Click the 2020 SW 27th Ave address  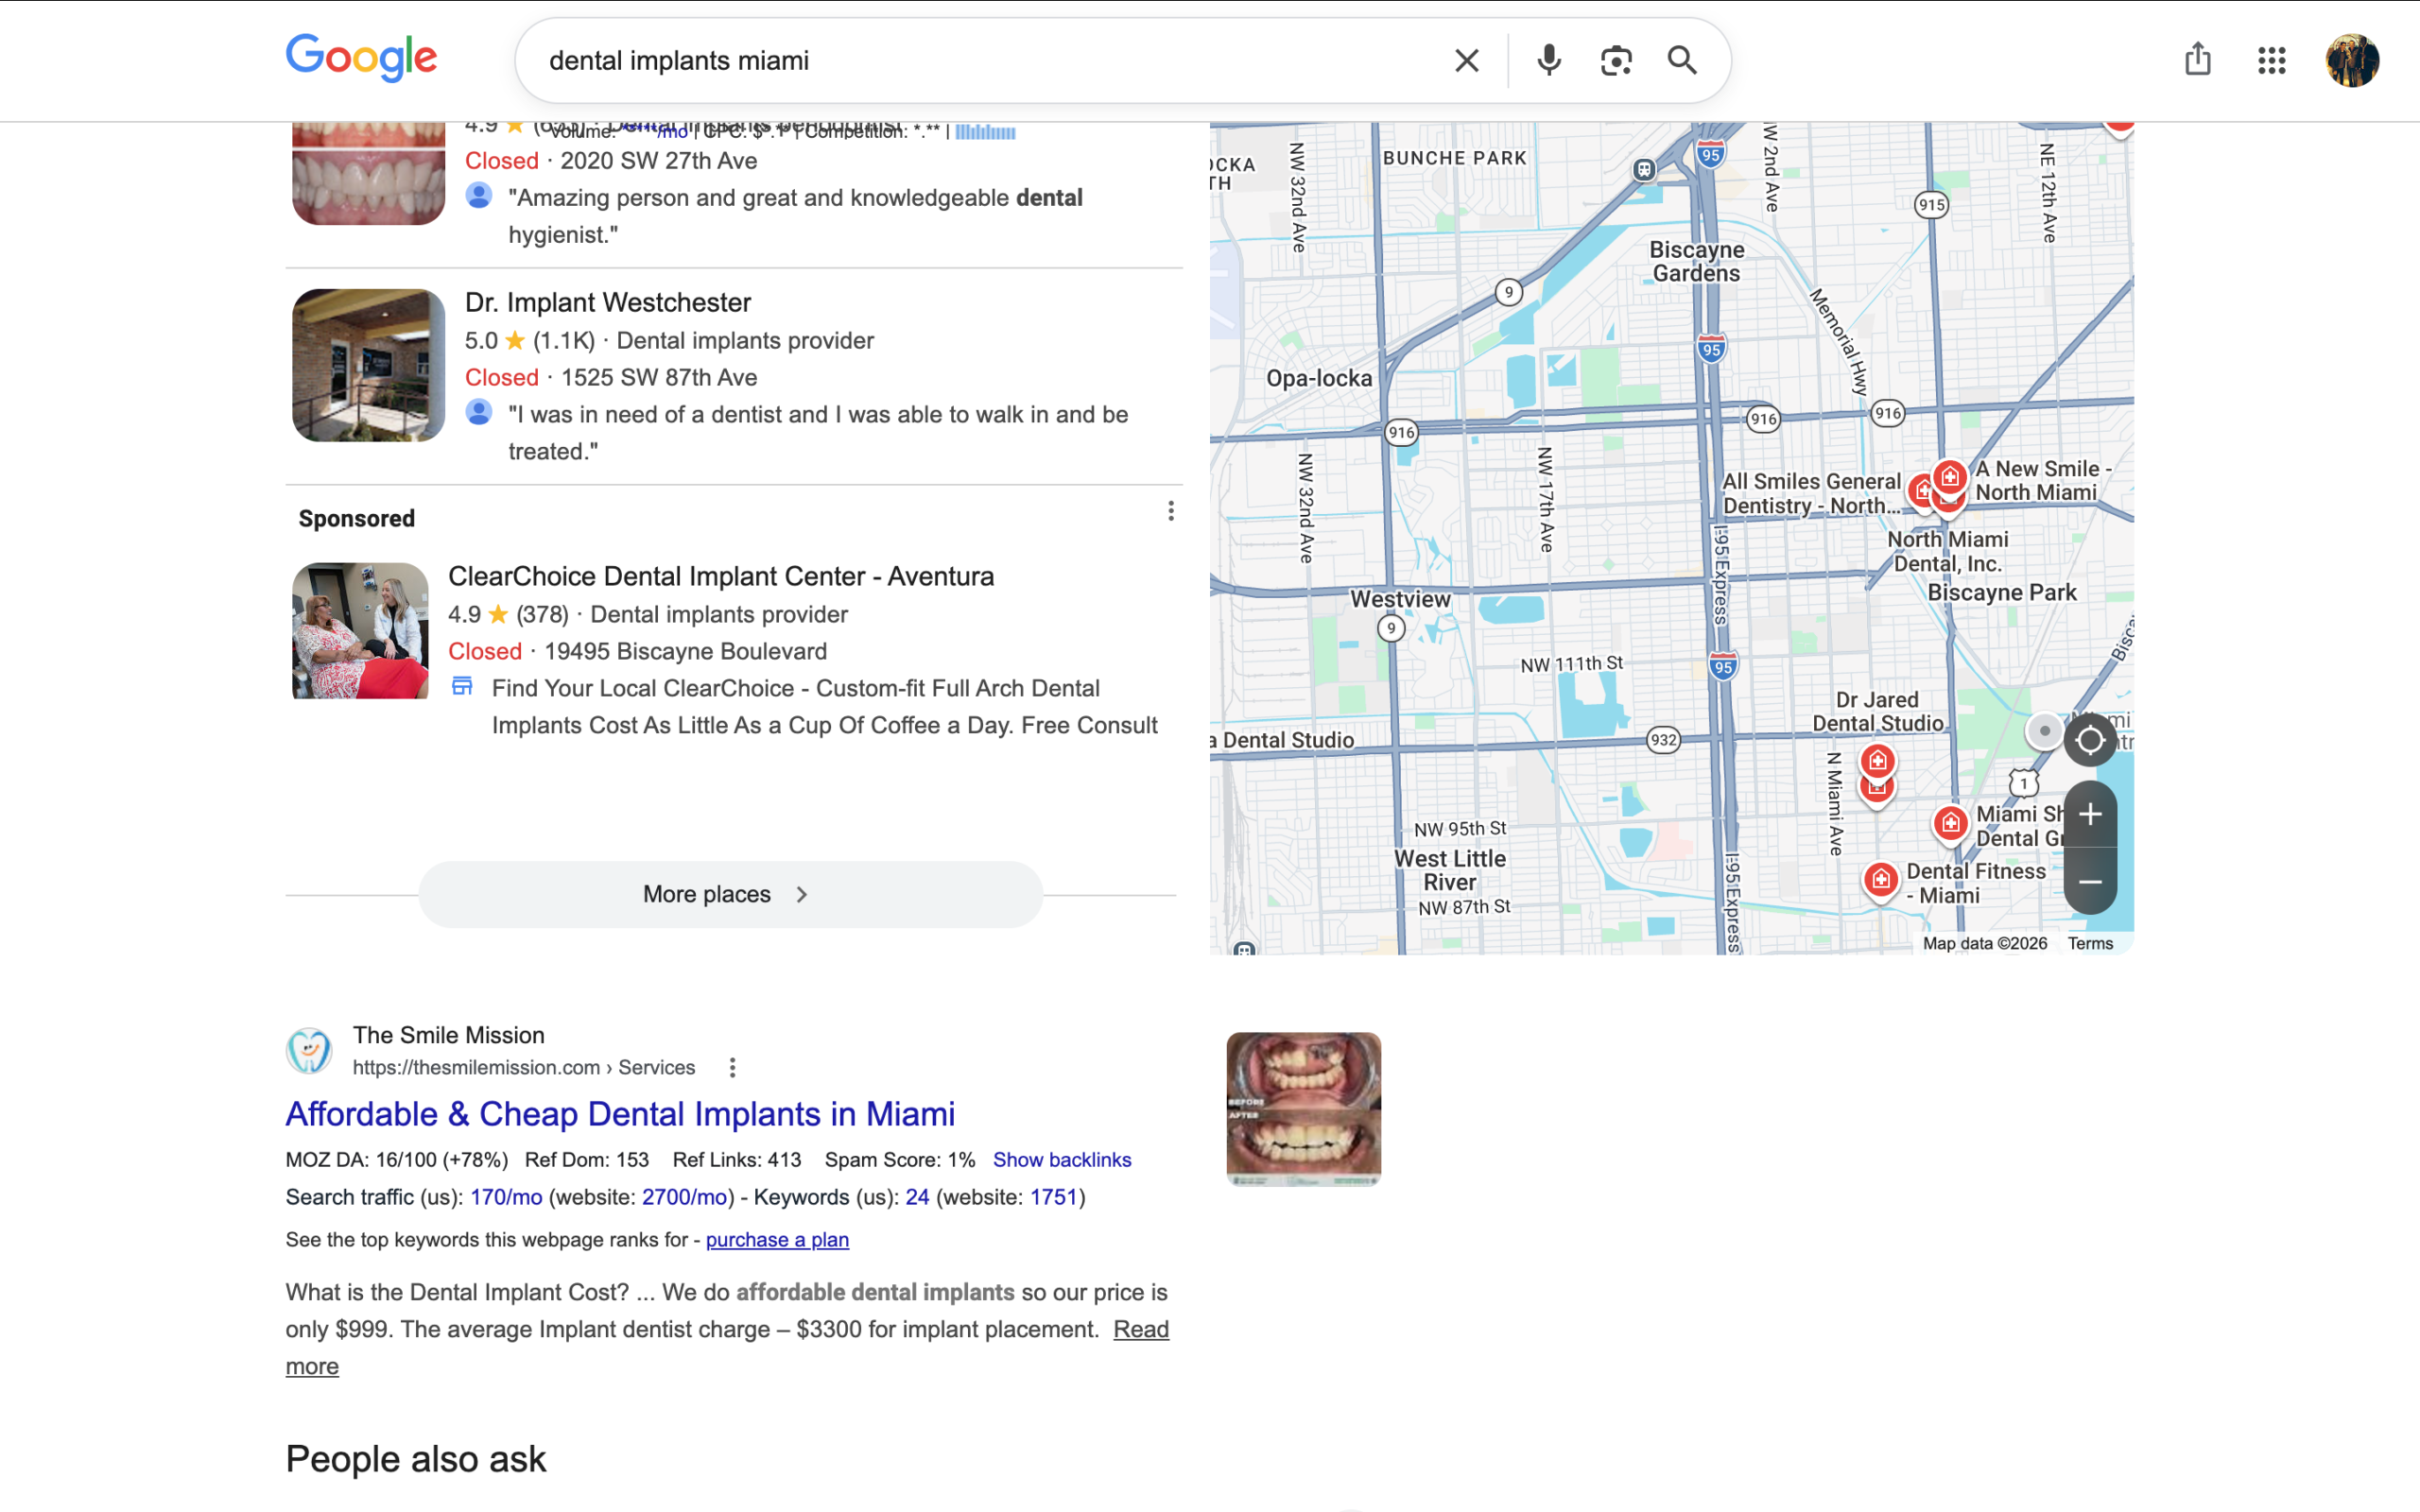pos(658,160)
